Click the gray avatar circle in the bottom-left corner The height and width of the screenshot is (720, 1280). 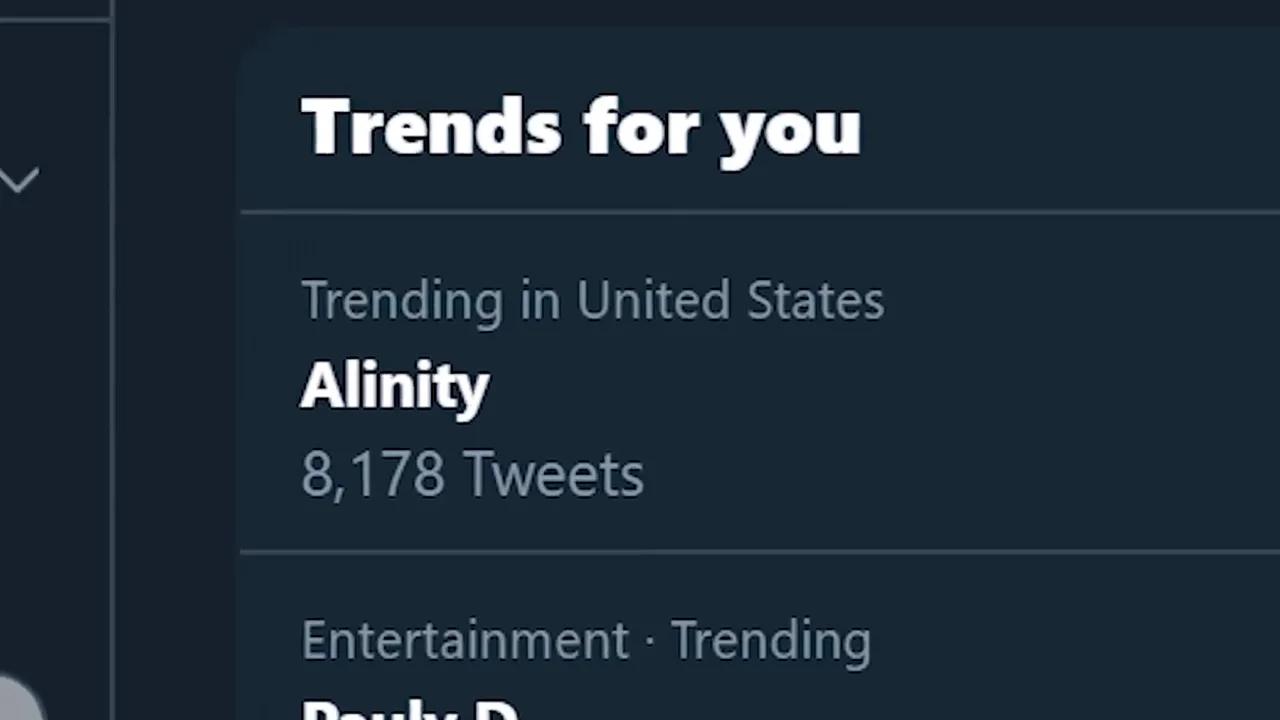point(16,703)
